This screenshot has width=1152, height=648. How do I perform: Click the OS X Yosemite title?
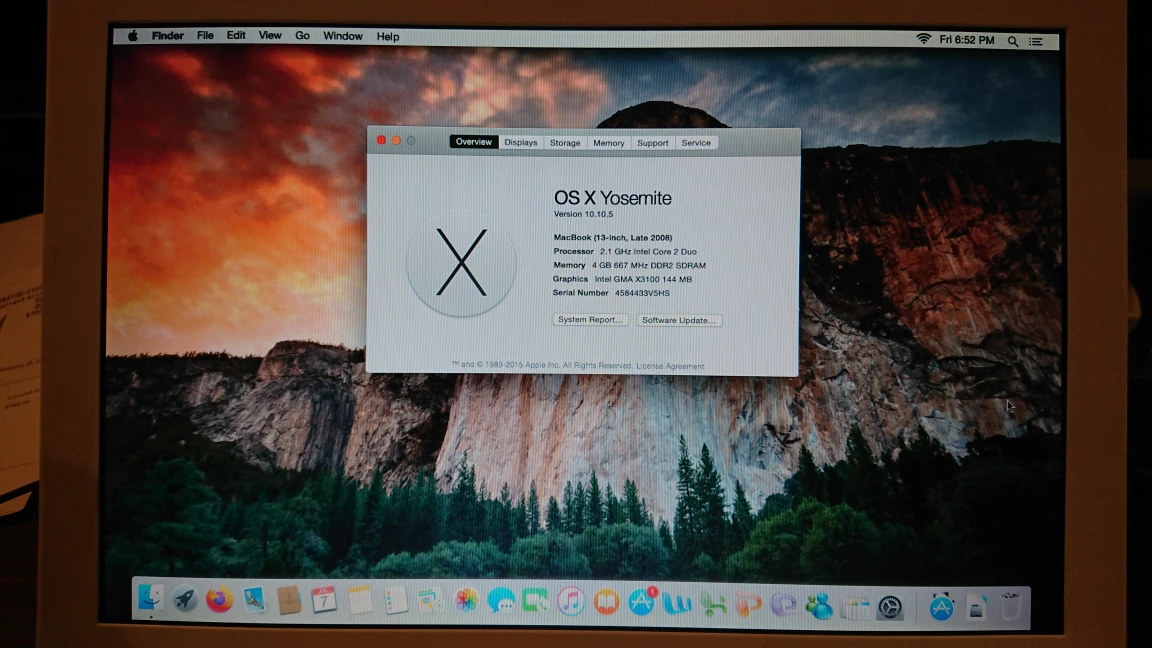coord(613,198)
